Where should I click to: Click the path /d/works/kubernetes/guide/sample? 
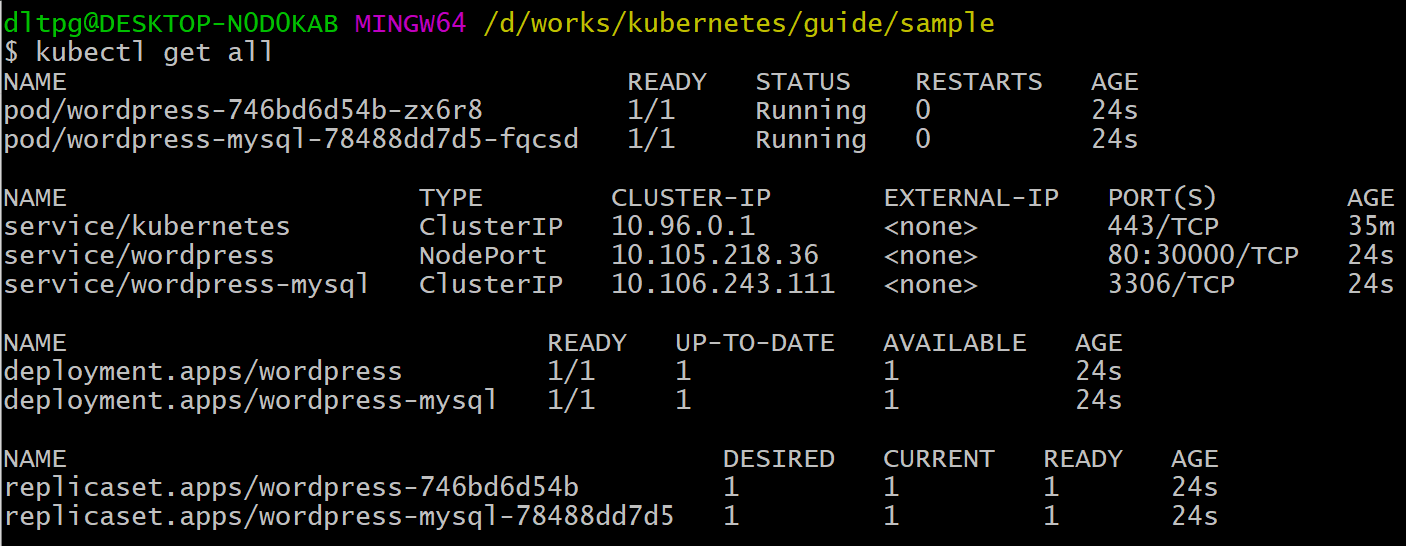point(739,23)
